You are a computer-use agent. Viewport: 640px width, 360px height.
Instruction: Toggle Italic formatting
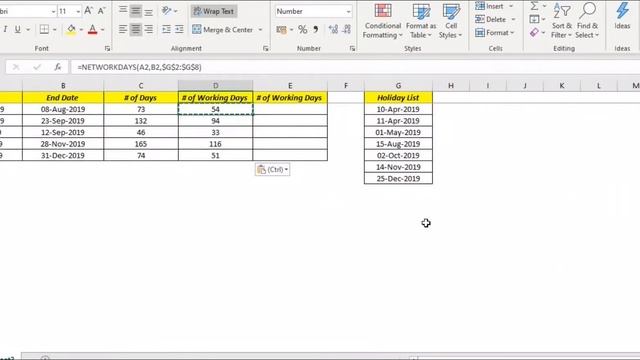click(5, 29)
